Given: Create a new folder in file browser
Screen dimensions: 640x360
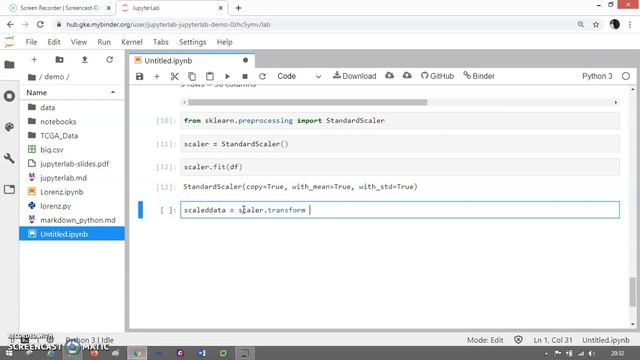Looking at the screenshot, I should (60, 60).
